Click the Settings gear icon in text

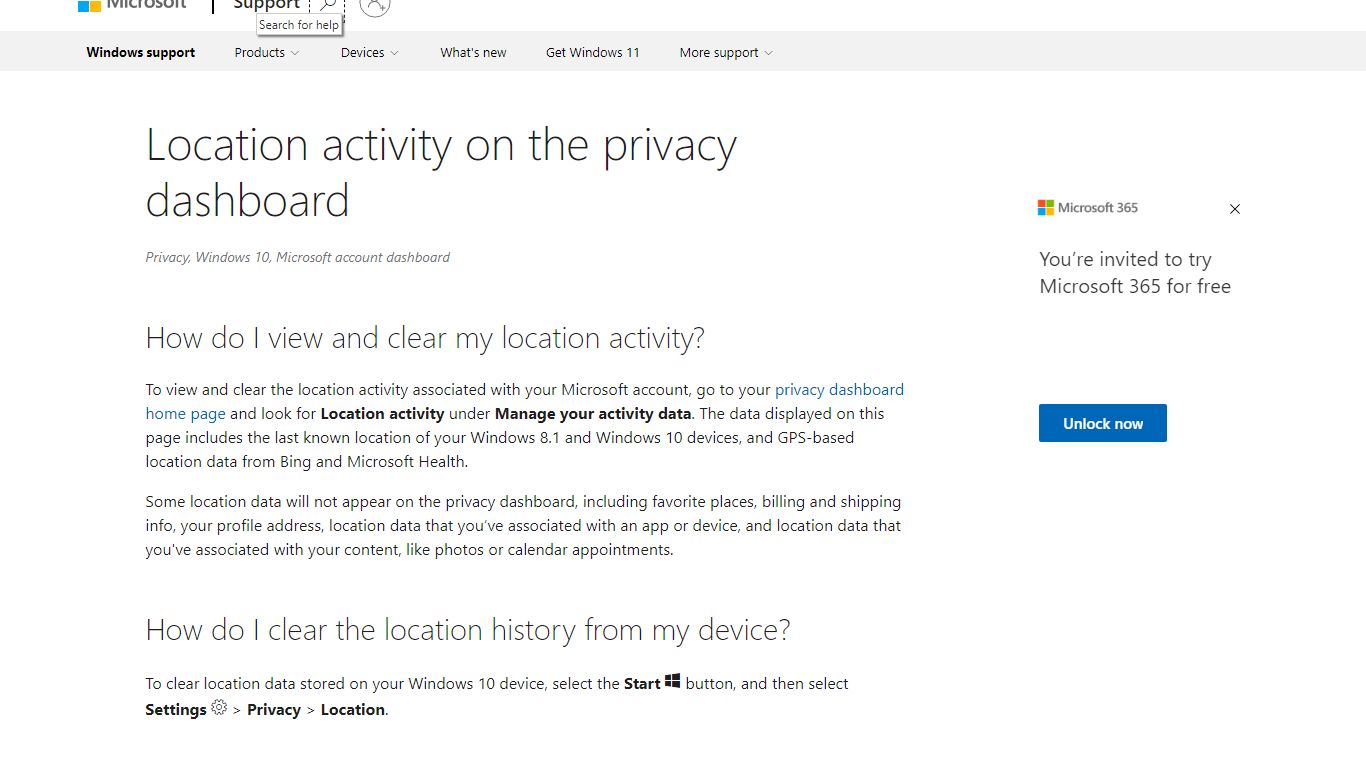tap(219, 707)
